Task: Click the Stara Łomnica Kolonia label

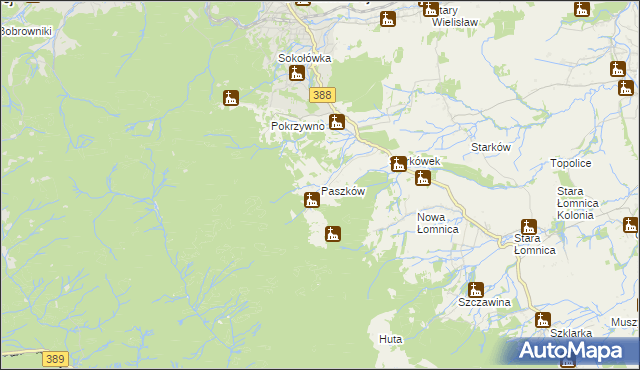Action: tap(578, 203)
